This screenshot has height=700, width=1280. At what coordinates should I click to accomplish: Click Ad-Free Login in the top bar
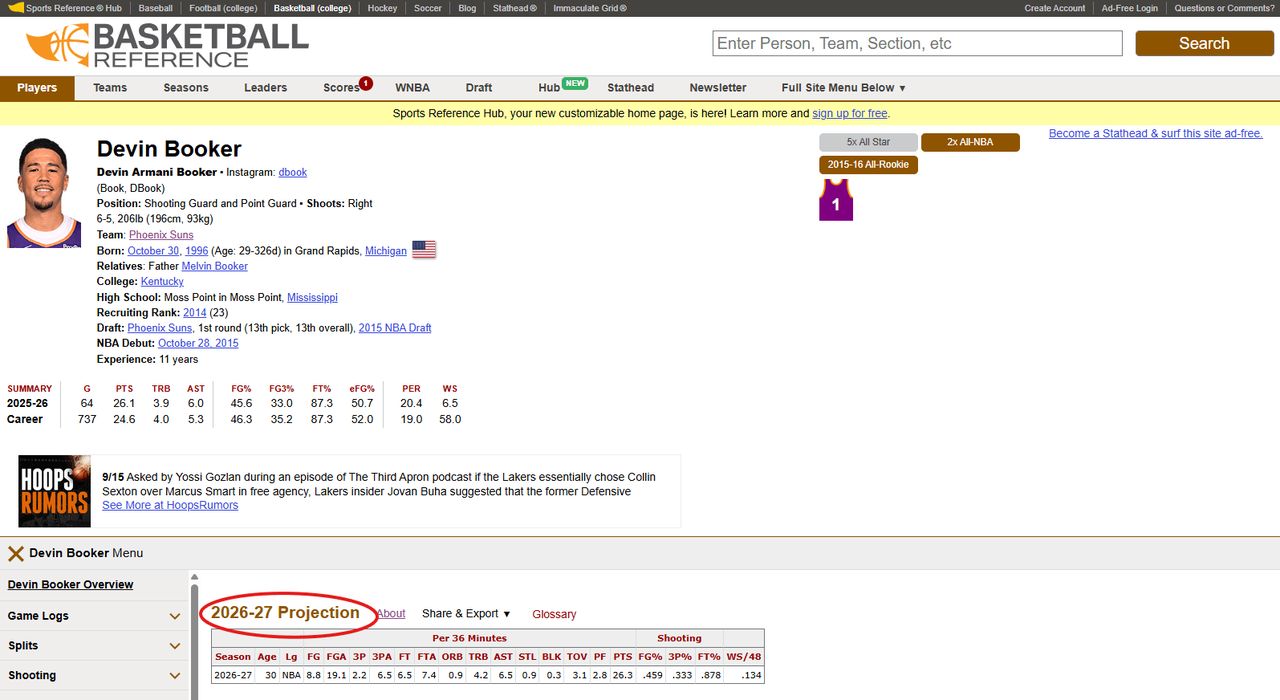[x=1129, y=8]
